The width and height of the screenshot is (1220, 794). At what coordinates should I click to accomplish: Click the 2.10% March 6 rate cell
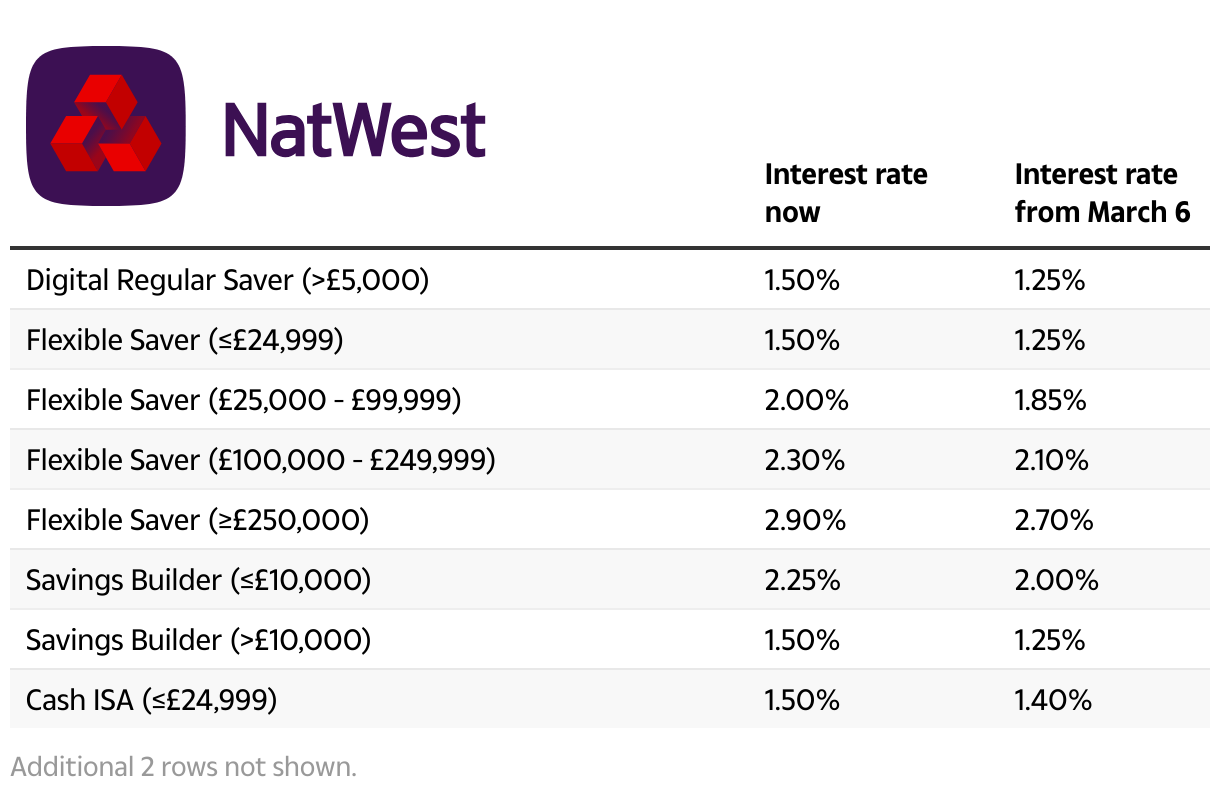(x=1052, y=461)
